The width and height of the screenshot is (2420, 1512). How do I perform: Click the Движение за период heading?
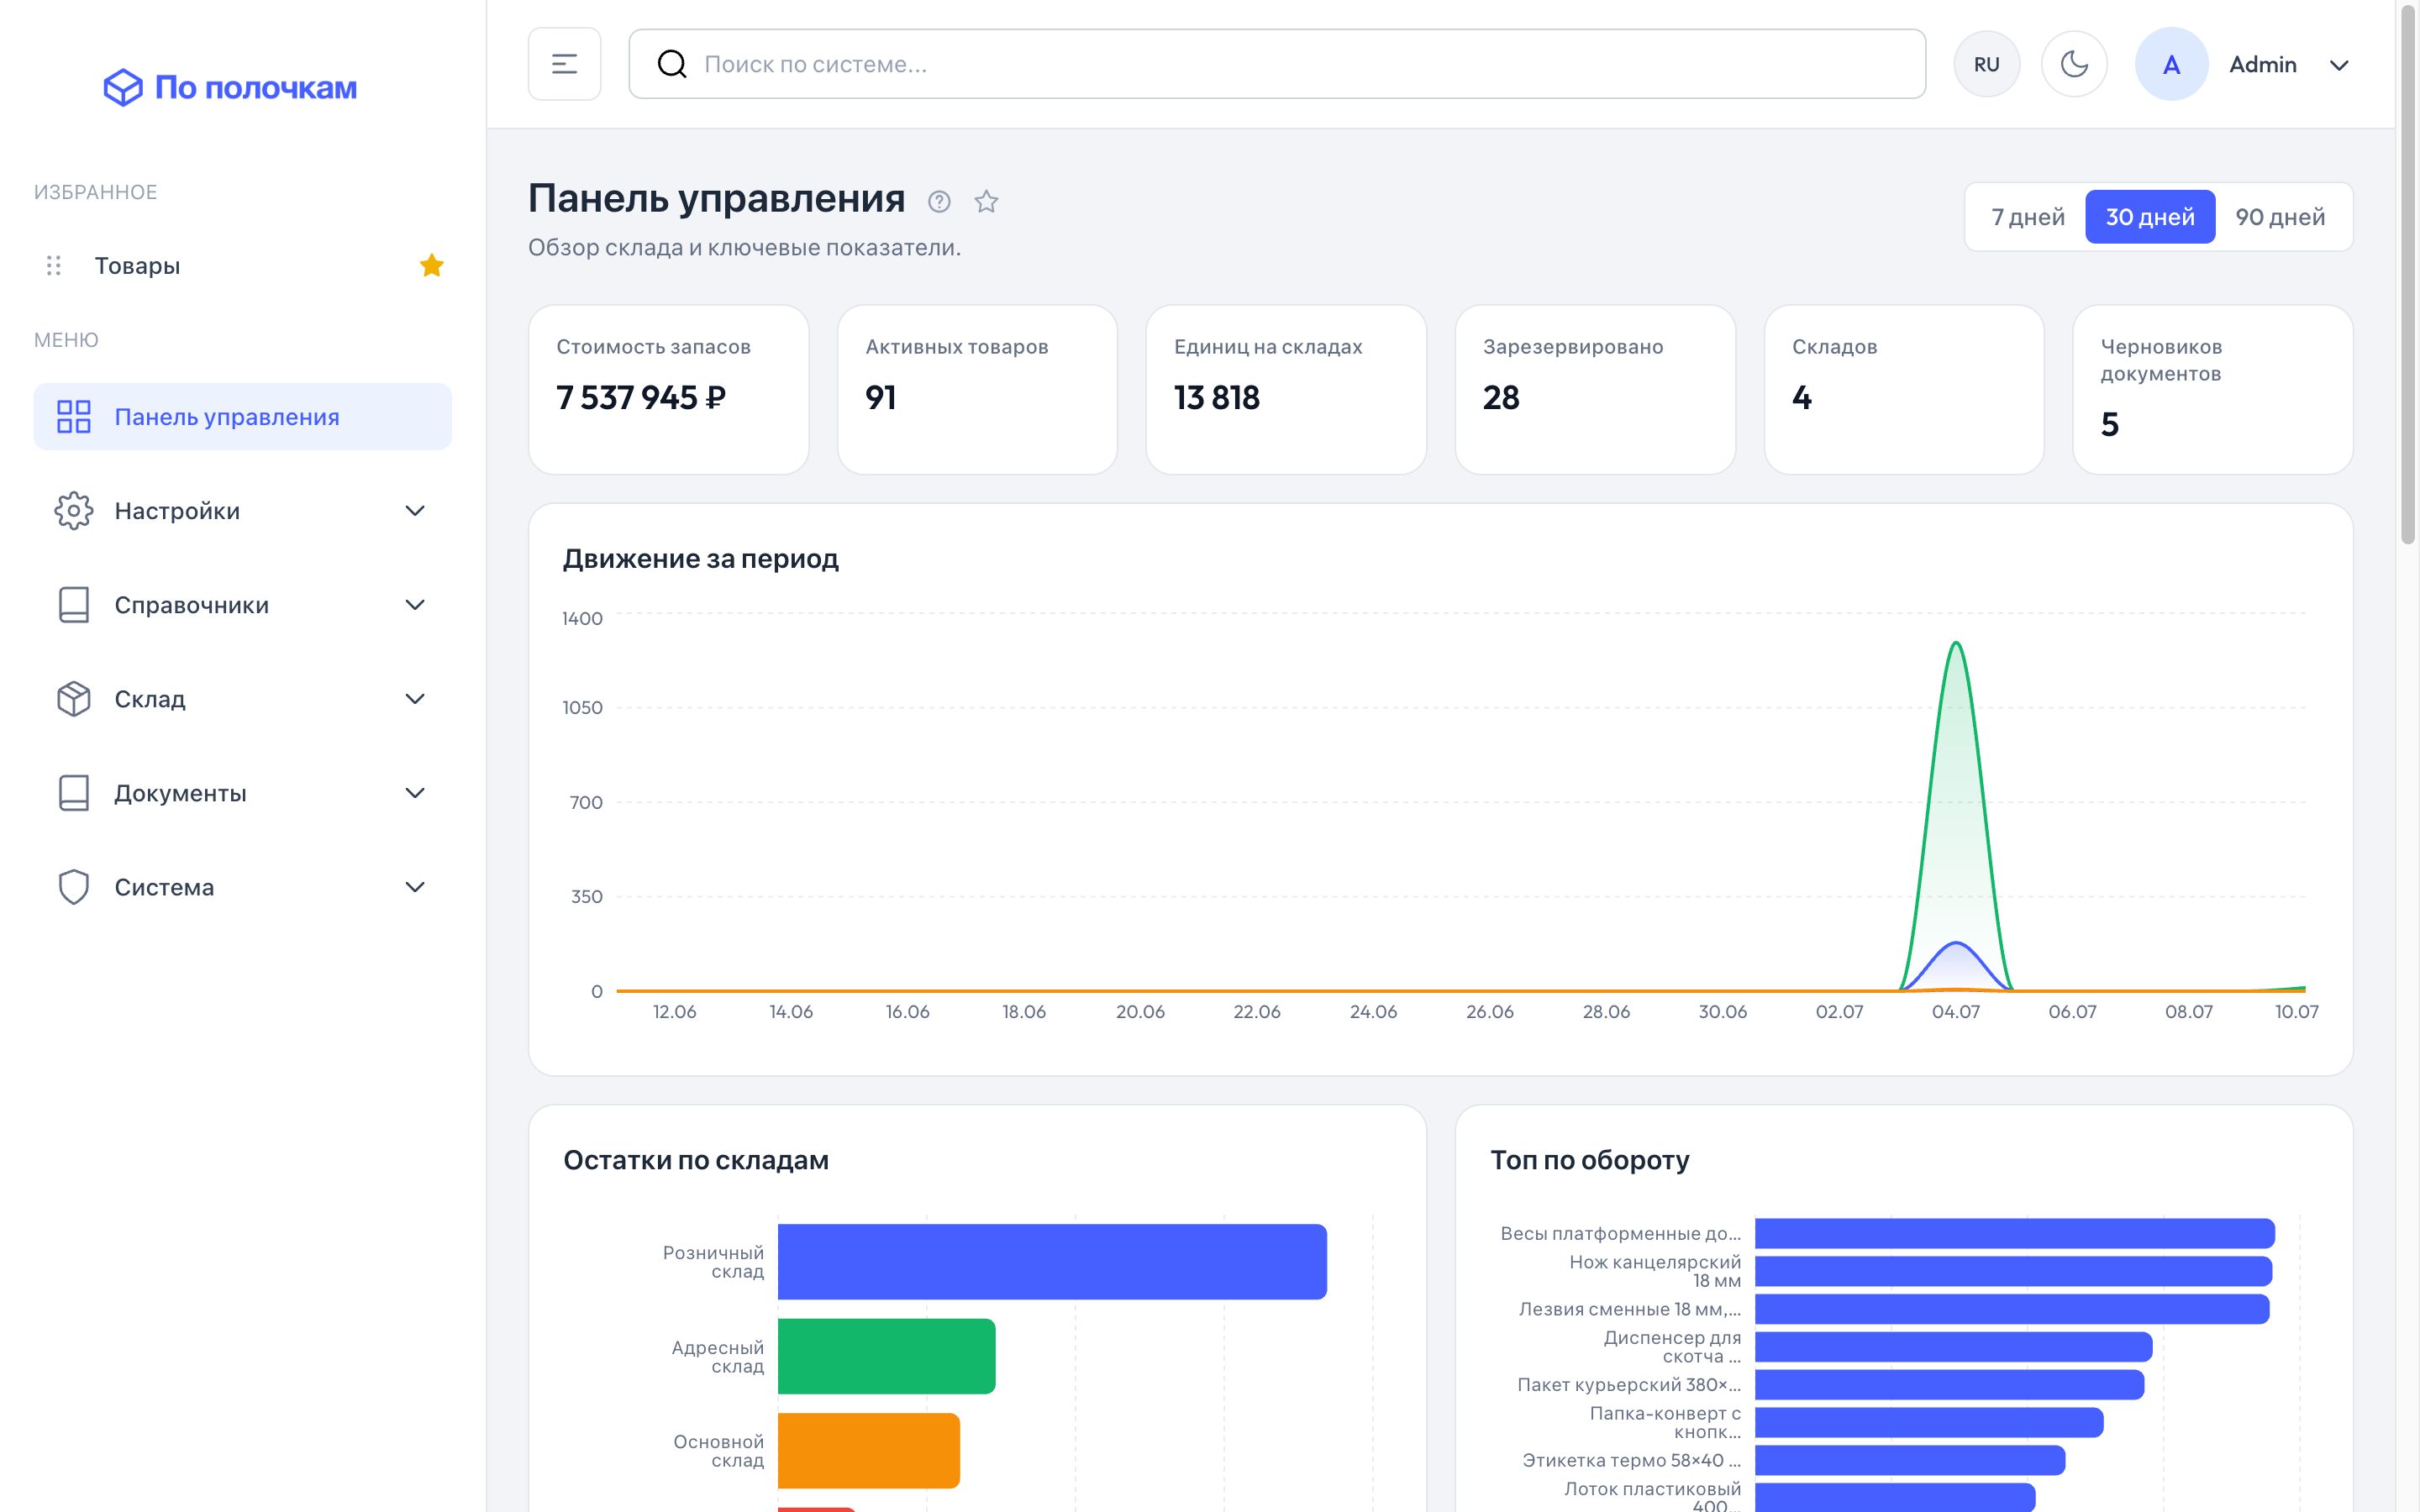[x=700, y=558]
